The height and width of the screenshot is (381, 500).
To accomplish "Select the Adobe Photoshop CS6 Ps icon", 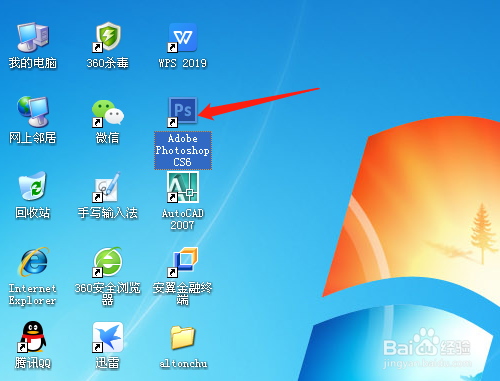I will (182, 112).
